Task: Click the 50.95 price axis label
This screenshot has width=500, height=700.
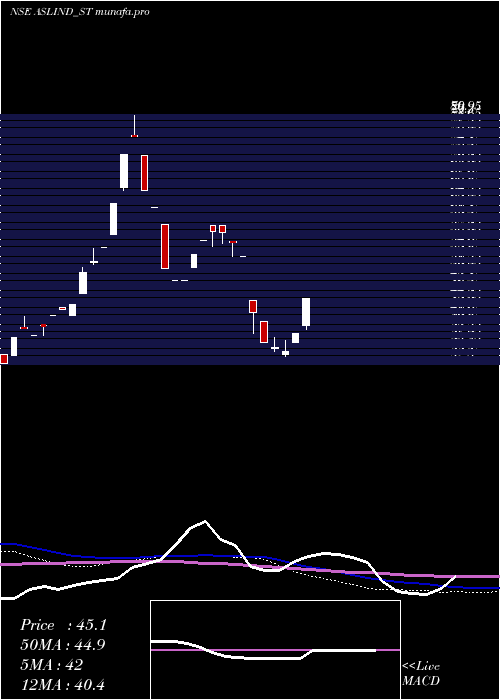Action: tap(466, 106)
